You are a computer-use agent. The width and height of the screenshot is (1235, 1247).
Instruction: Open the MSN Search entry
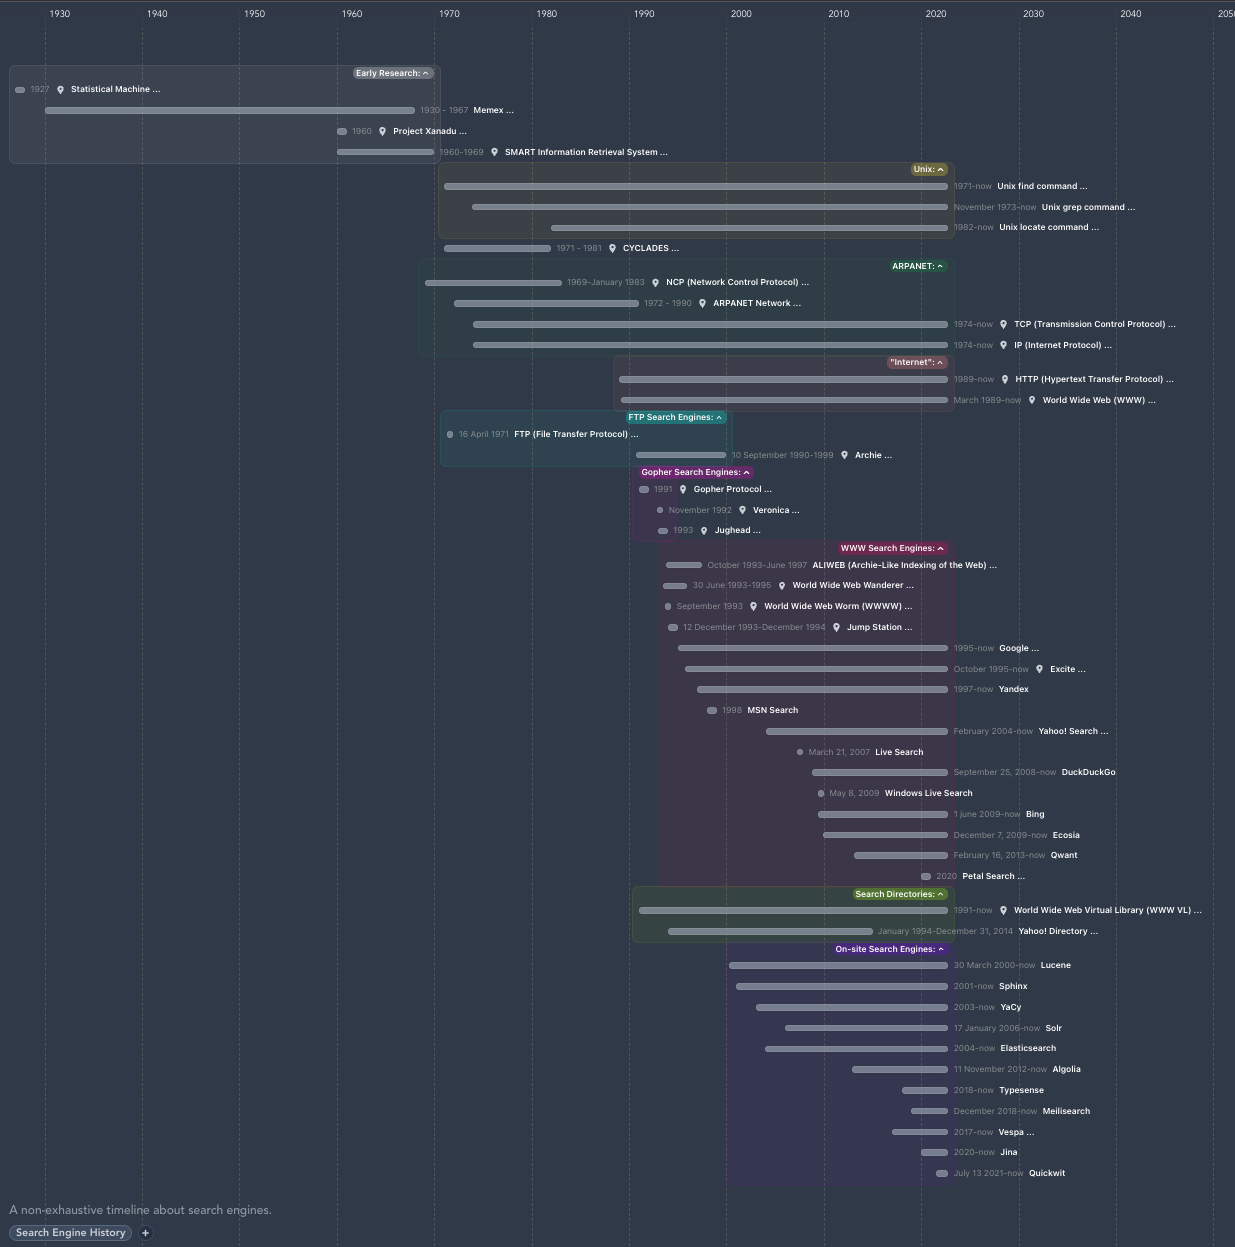[x=772, y=711]
